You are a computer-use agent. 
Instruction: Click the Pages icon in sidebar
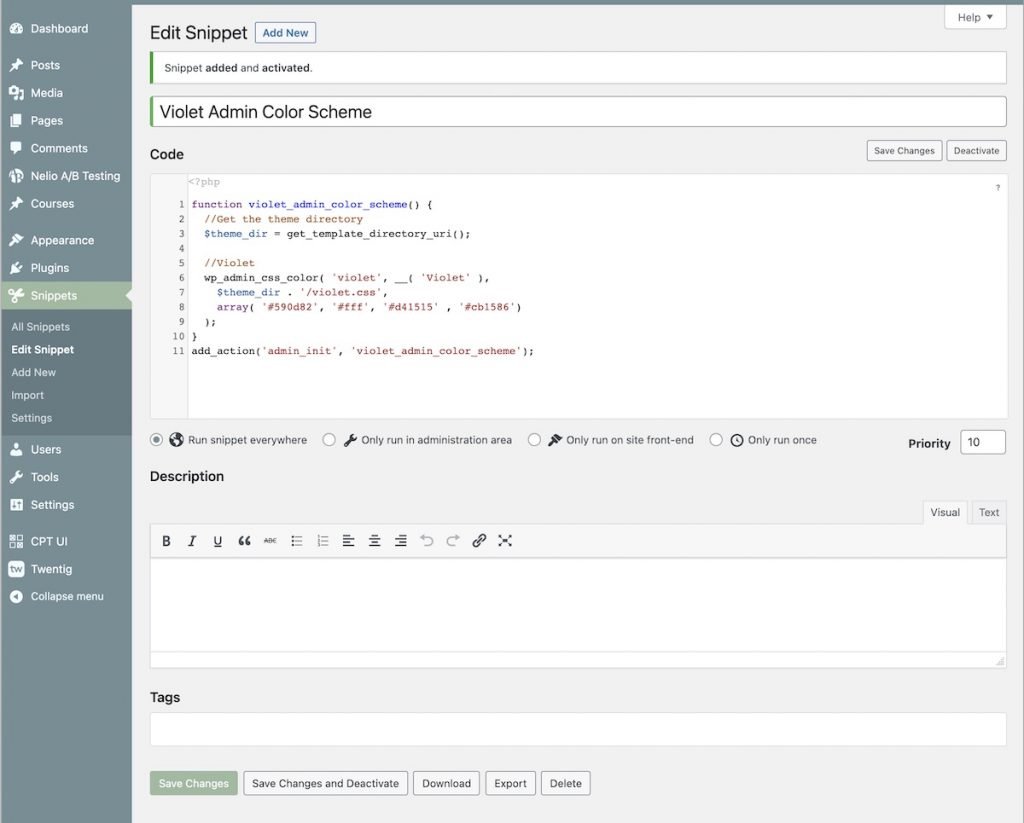16,121
